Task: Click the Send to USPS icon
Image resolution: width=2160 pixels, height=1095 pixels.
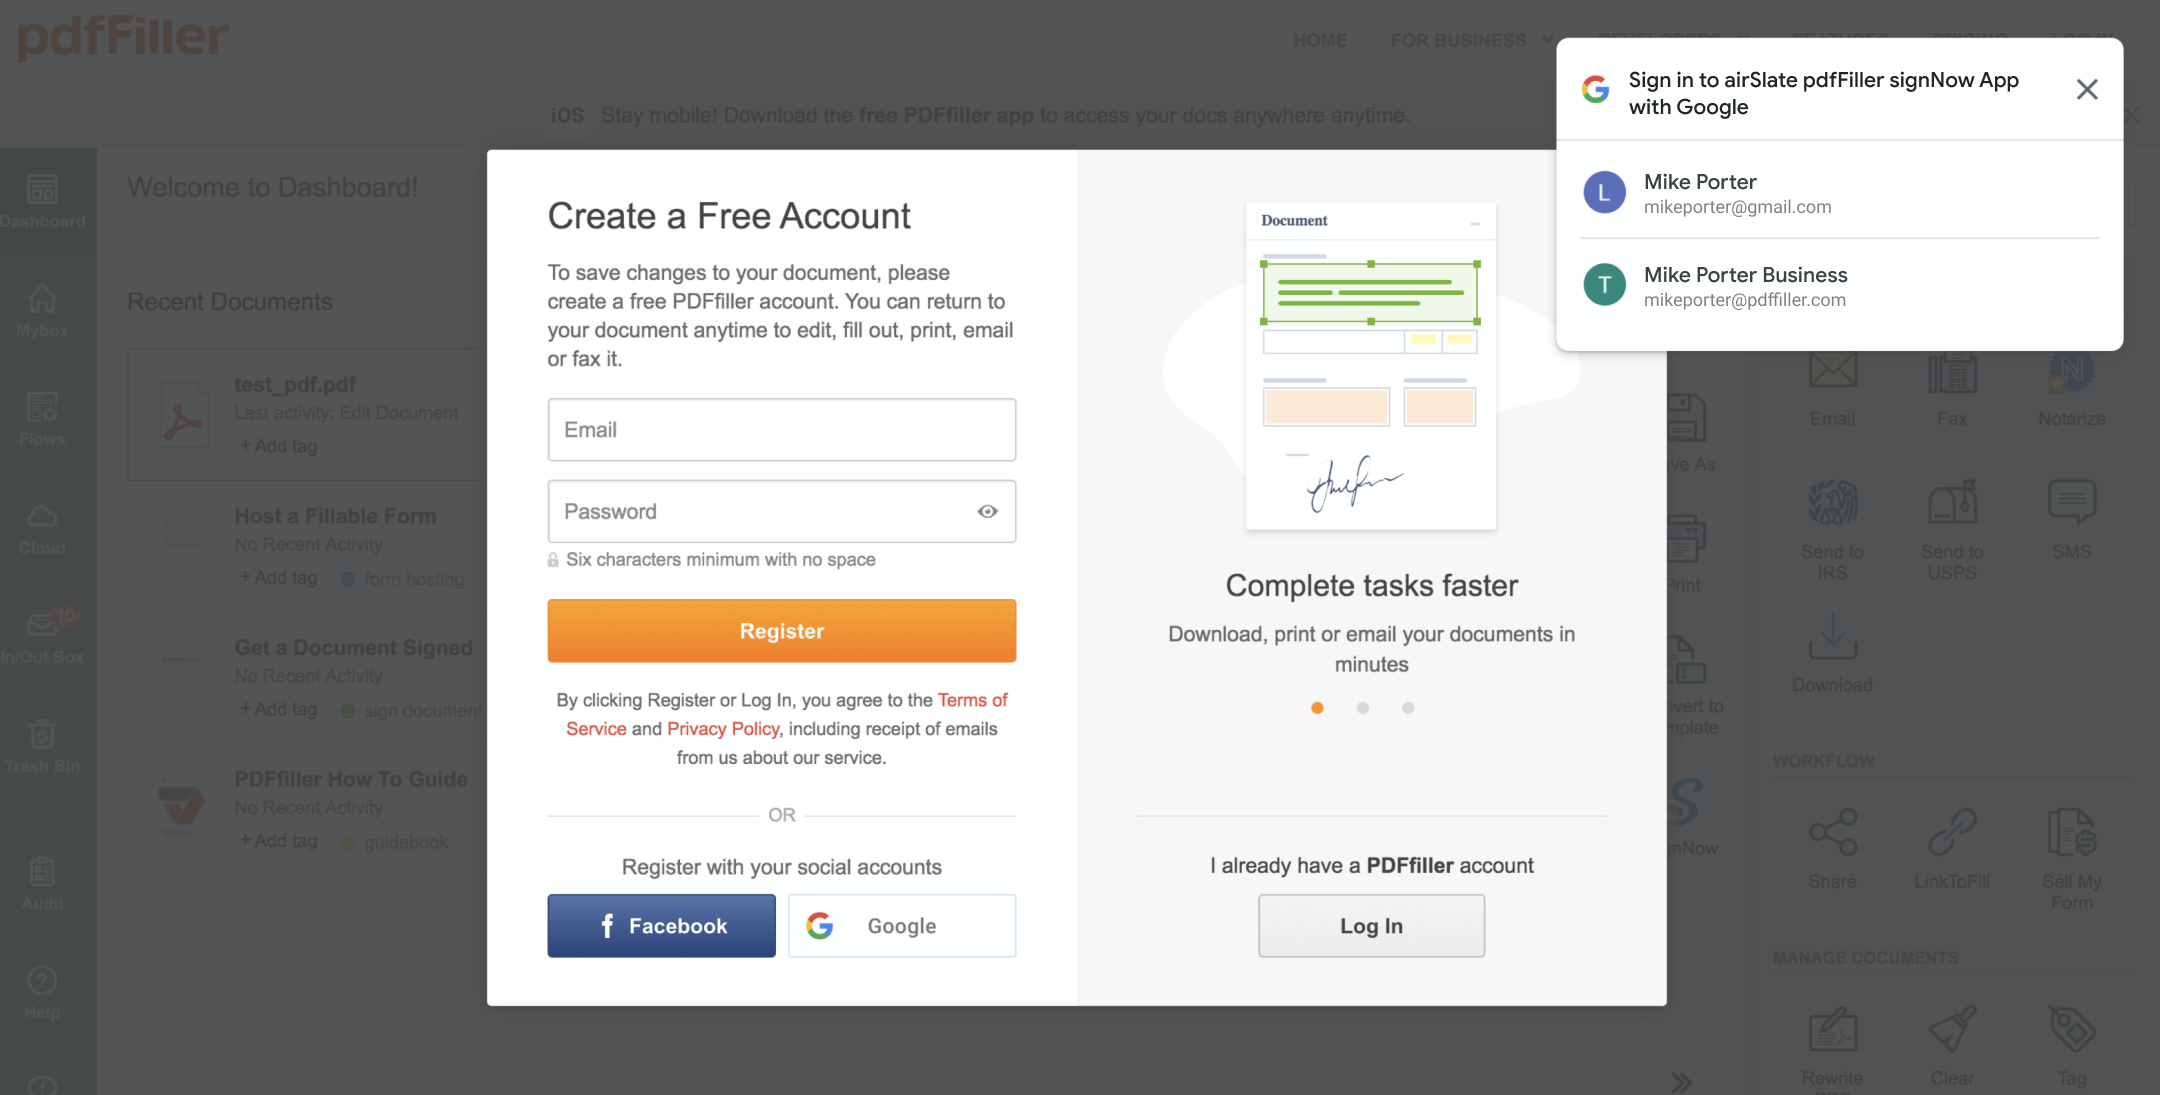Action: pyautogui.click(x=1952, y=503)
